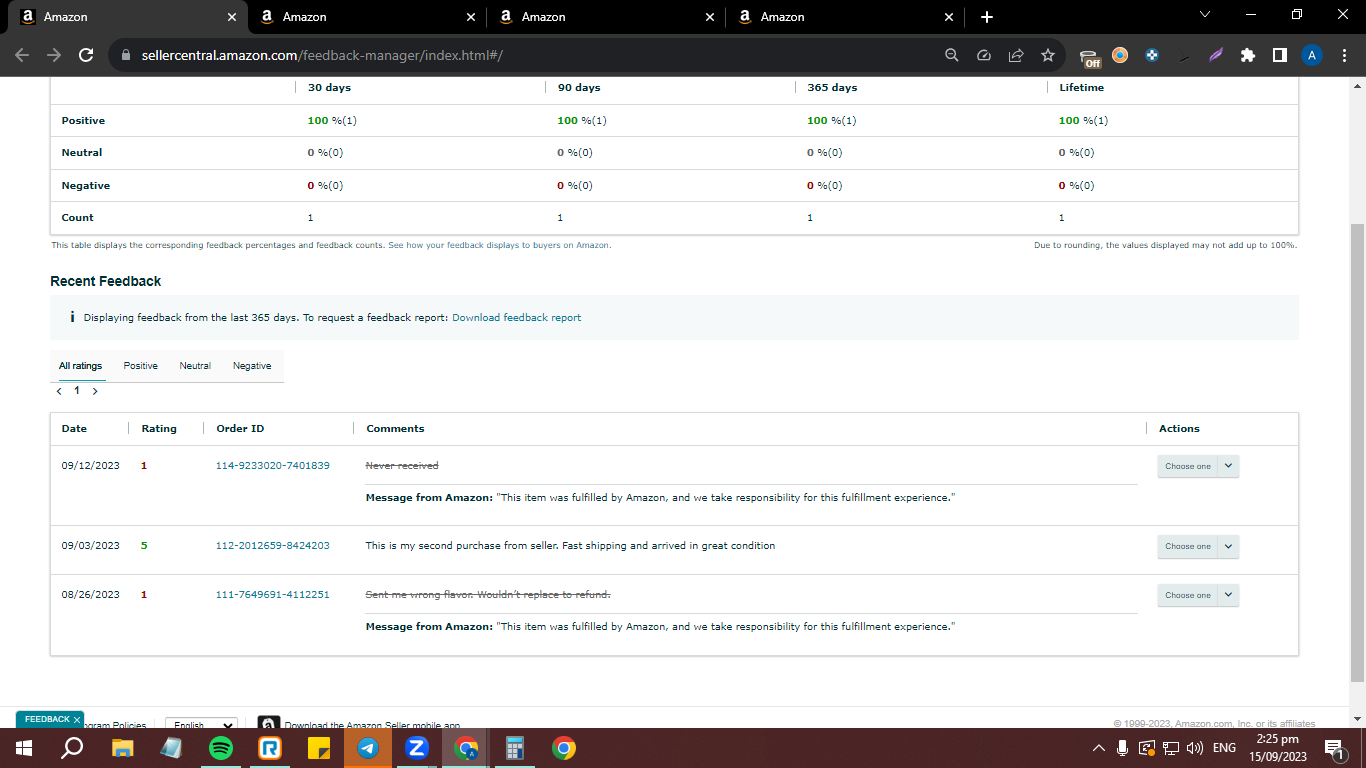Image resolution: width=1366 pixels, height=768 pixels.
Task: Open the RingCentral taskbar icon
Action: click(270, 748)
